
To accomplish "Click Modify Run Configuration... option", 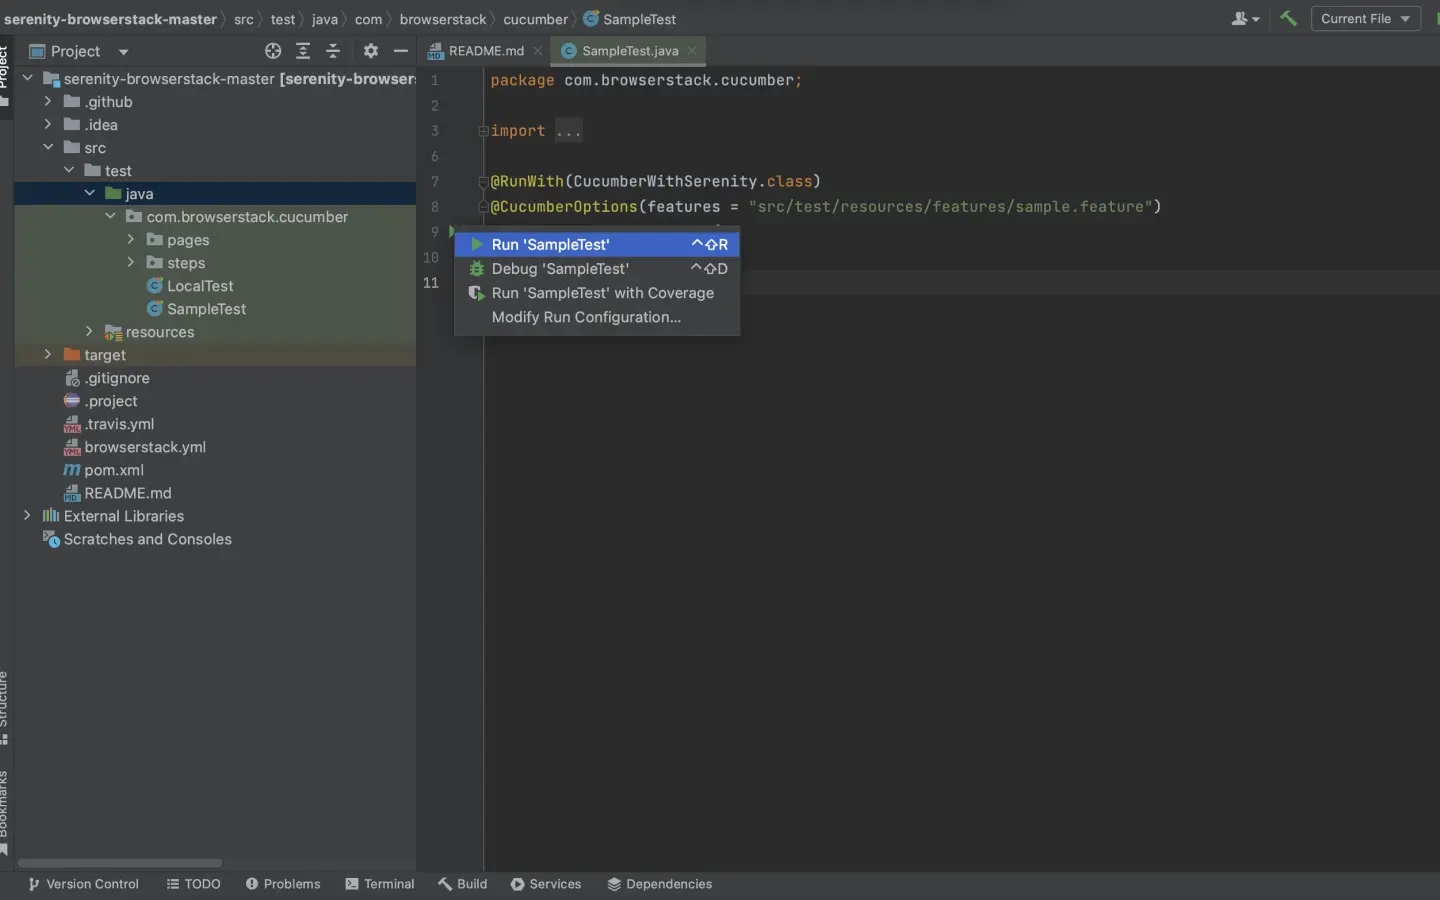I will (x=586, y=317).
